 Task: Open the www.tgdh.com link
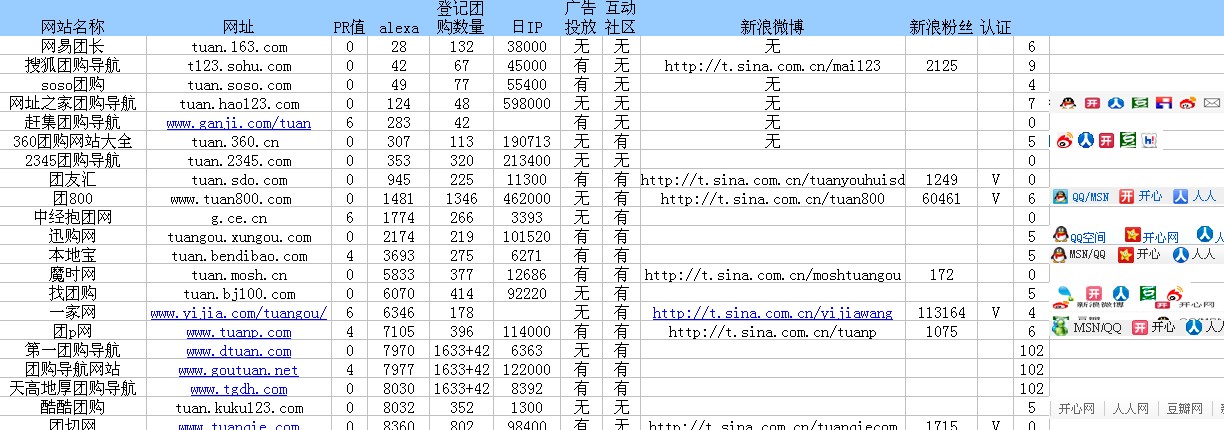pos(239,389)
